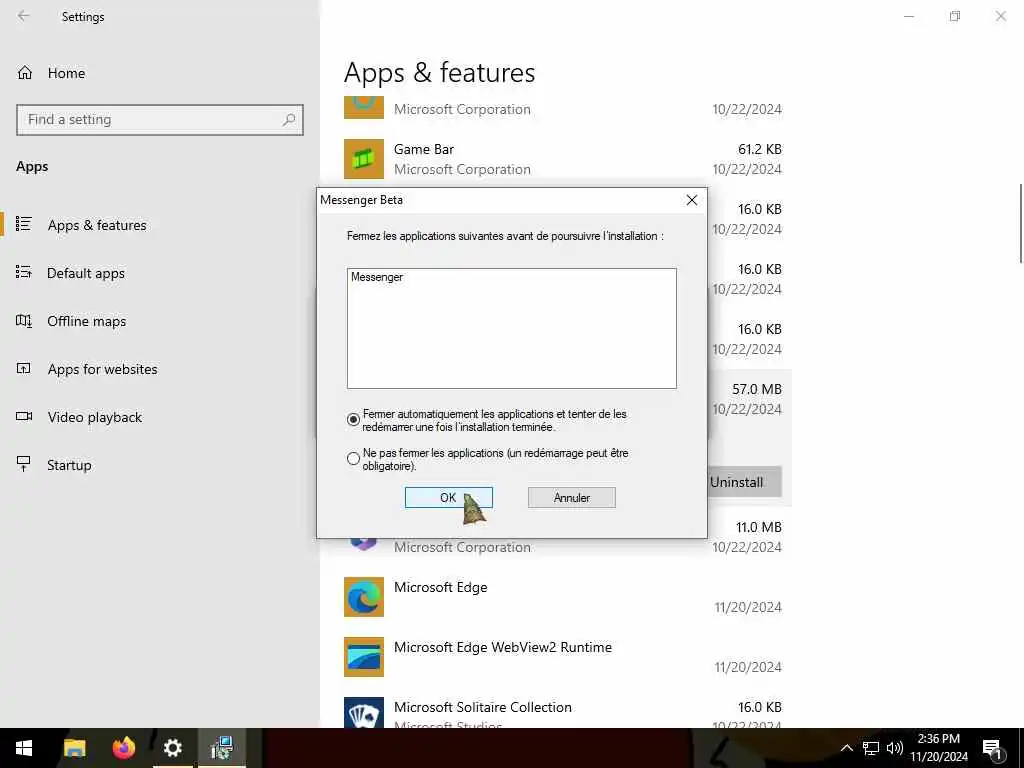Click the Solitaire Collection cards icon
Image resolution: width=1024 pixels, height=768 pixels.
coord(364,712)
